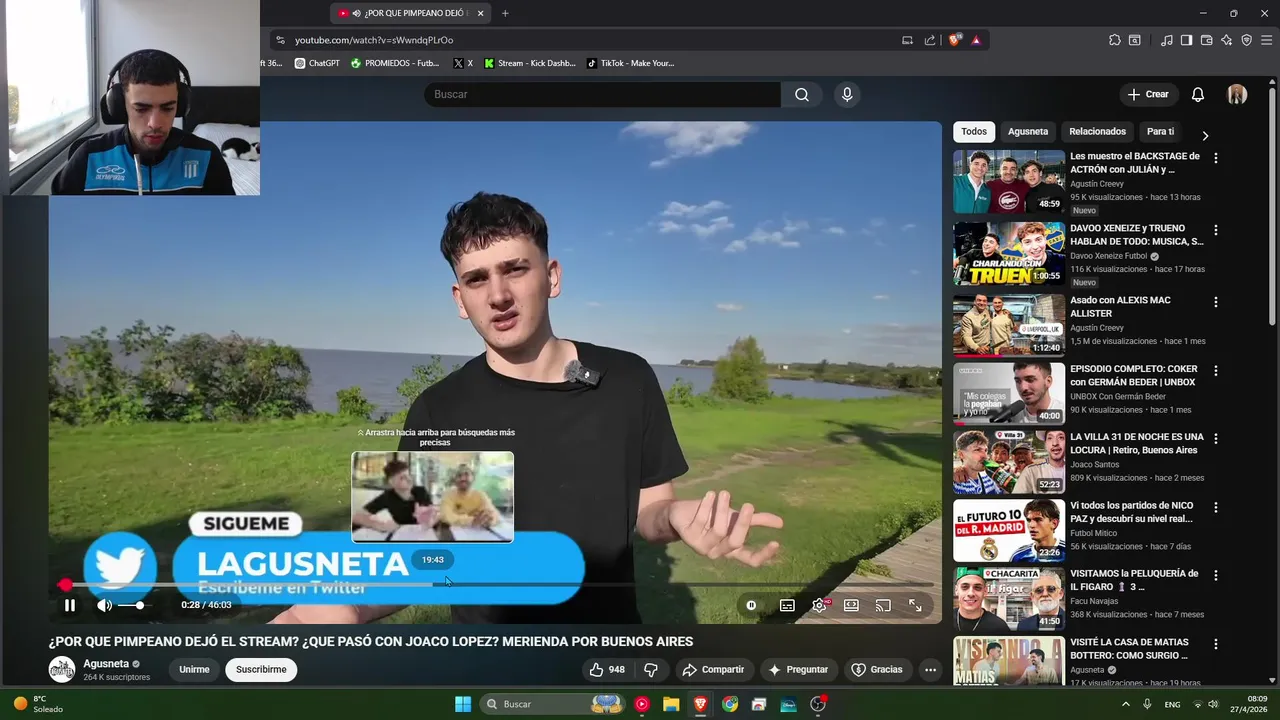Pause the video with the pause button
The height and width of the screenshot is (720, 1280).
[70, 605]
